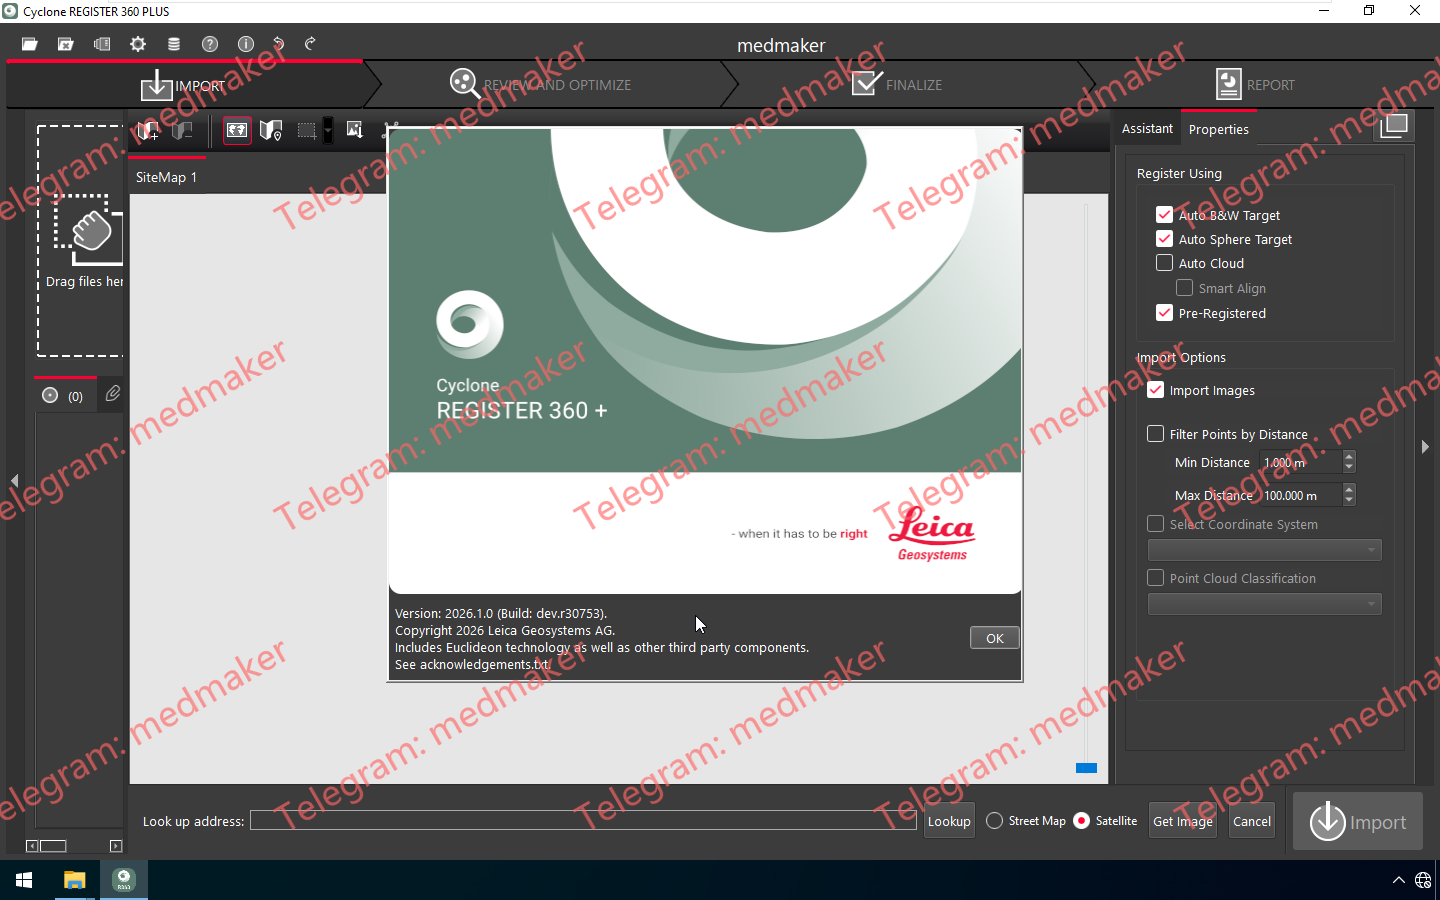Select the SiteMap 1 tab
This screenshot has height=900, width=1440.
(166, 177)
